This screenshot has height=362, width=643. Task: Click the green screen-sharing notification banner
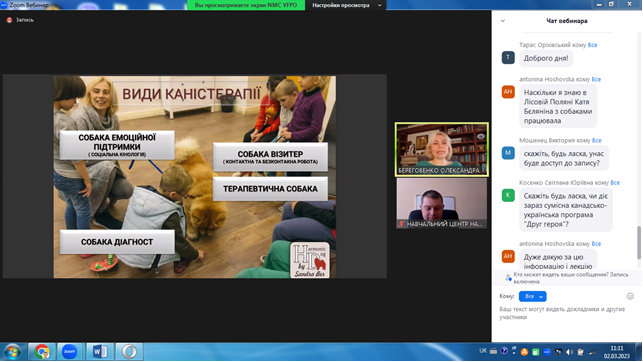coord(246,5)
